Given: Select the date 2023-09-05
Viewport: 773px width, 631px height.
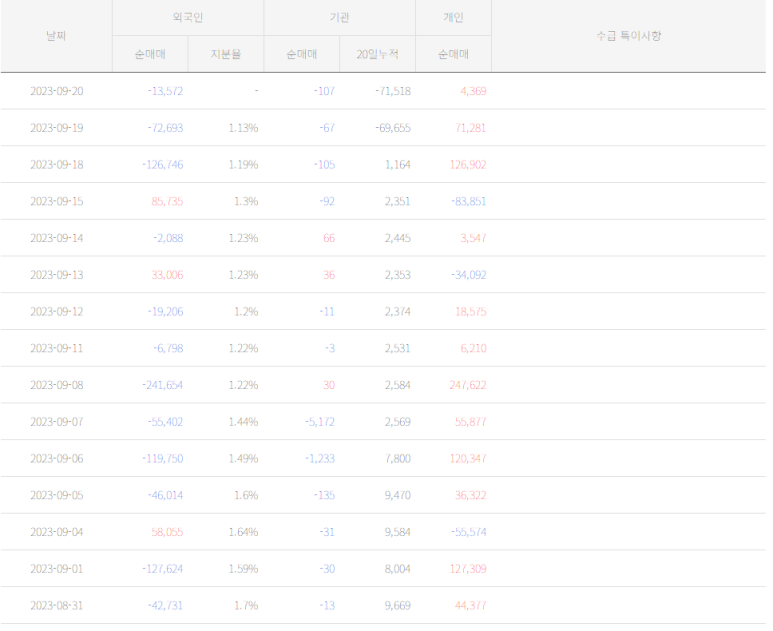Looking at the screenshot, I should click(x=57, y=495).
